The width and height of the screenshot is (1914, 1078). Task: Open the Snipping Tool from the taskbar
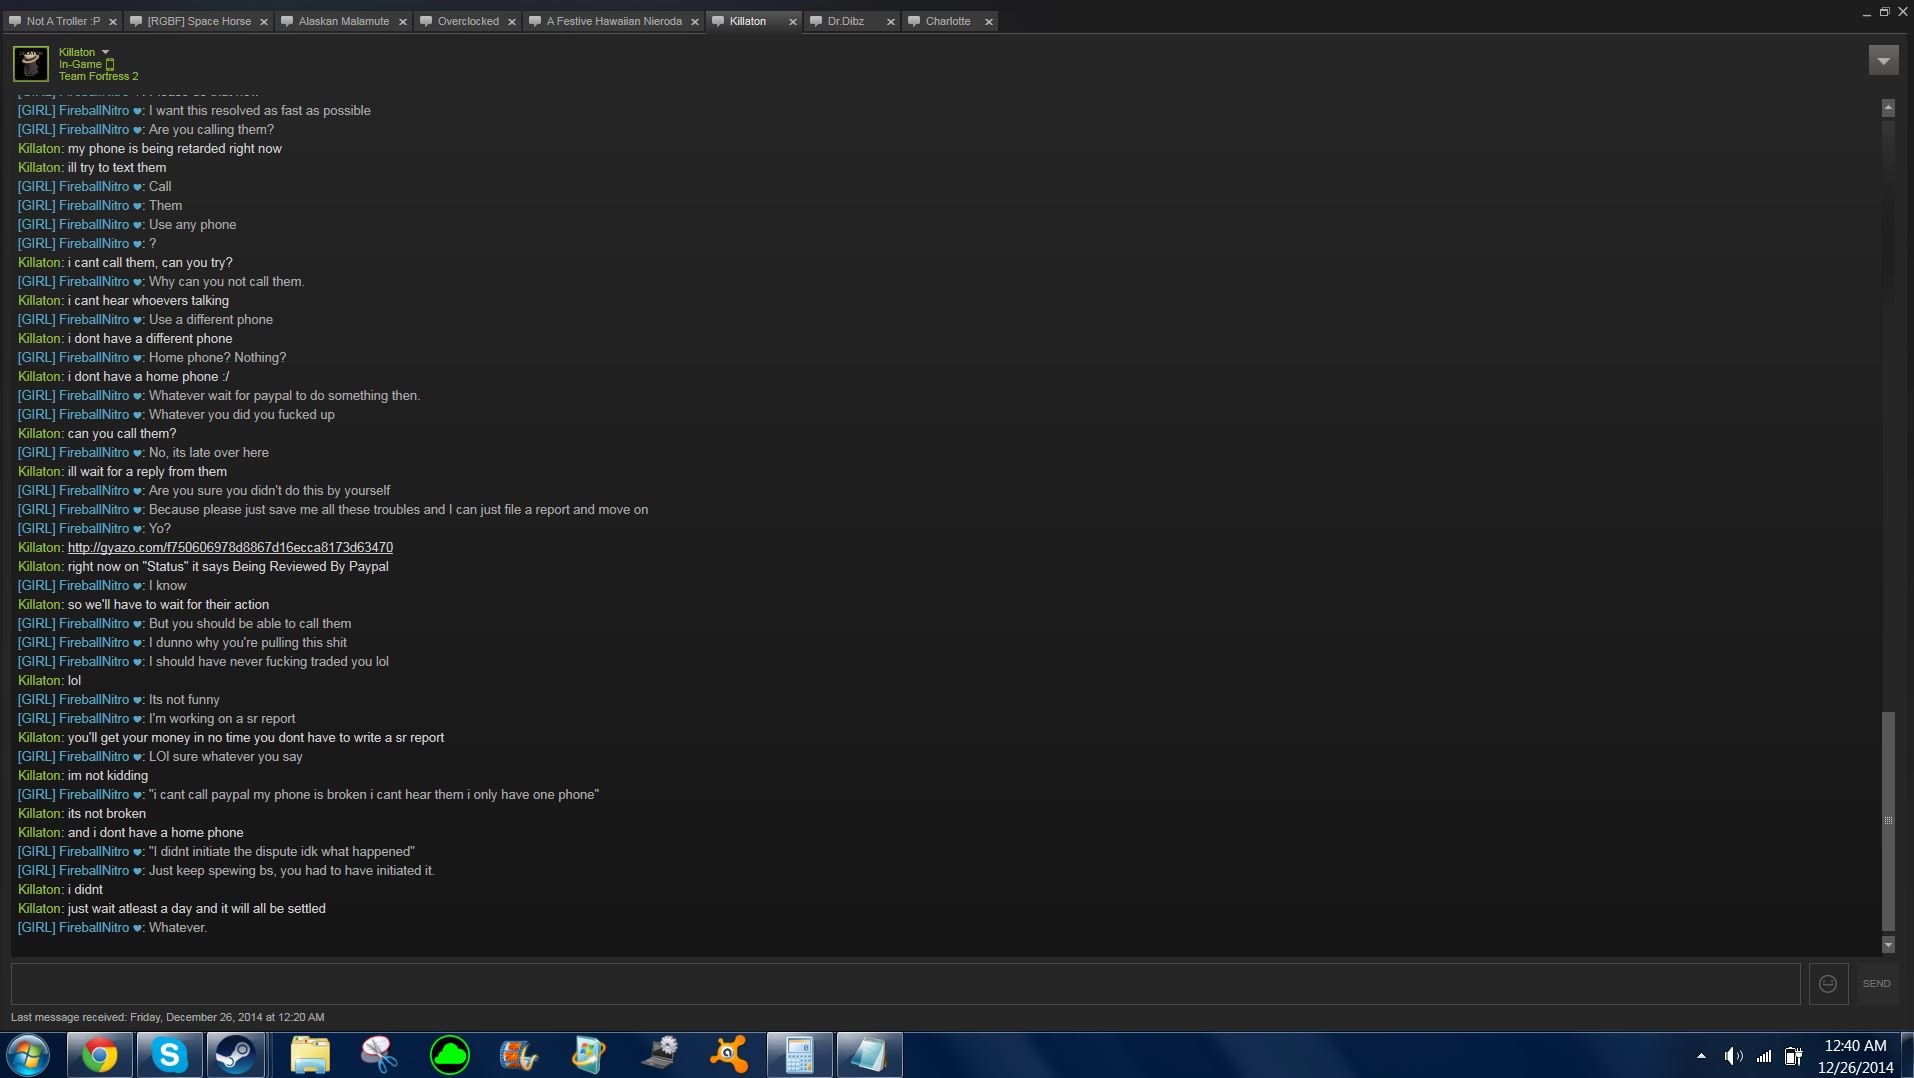(379, 1055)
